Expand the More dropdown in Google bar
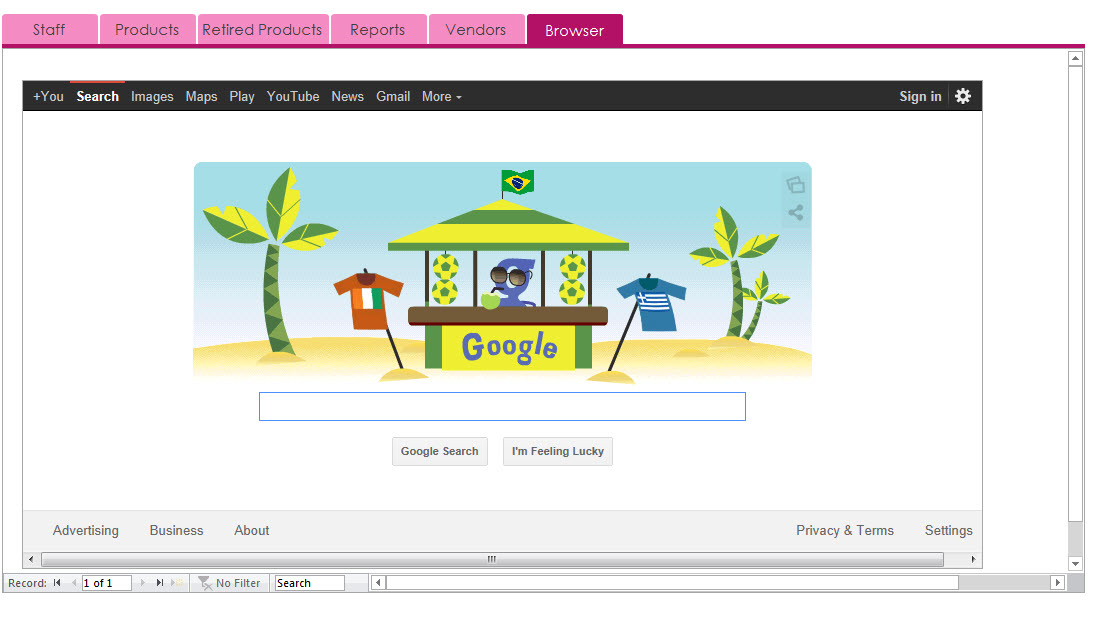 point(441,97)
